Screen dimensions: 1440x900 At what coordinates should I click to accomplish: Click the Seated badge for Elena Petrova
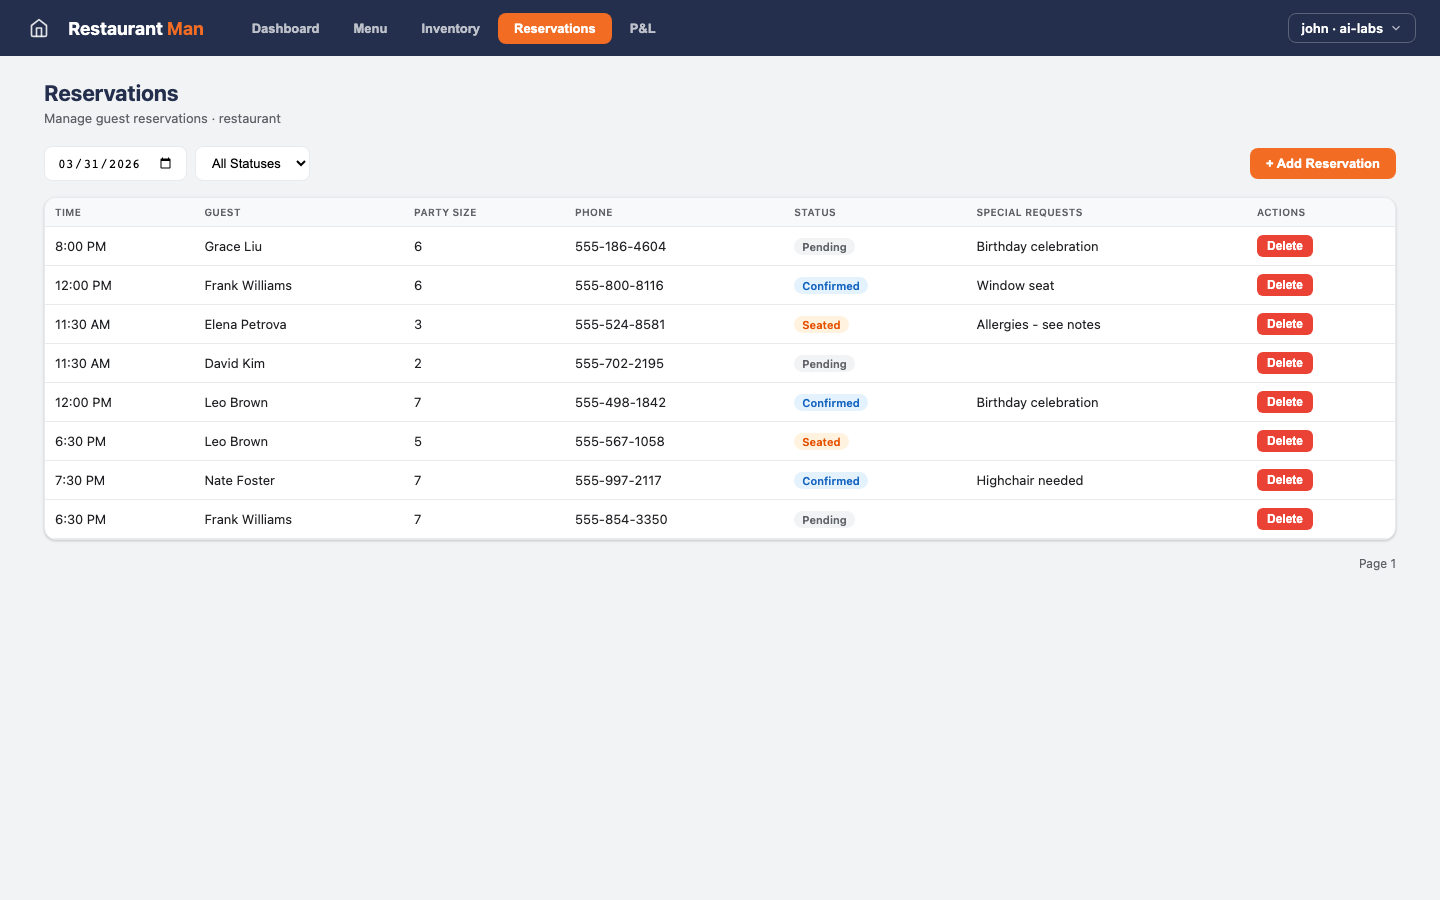tap(821, 324)
